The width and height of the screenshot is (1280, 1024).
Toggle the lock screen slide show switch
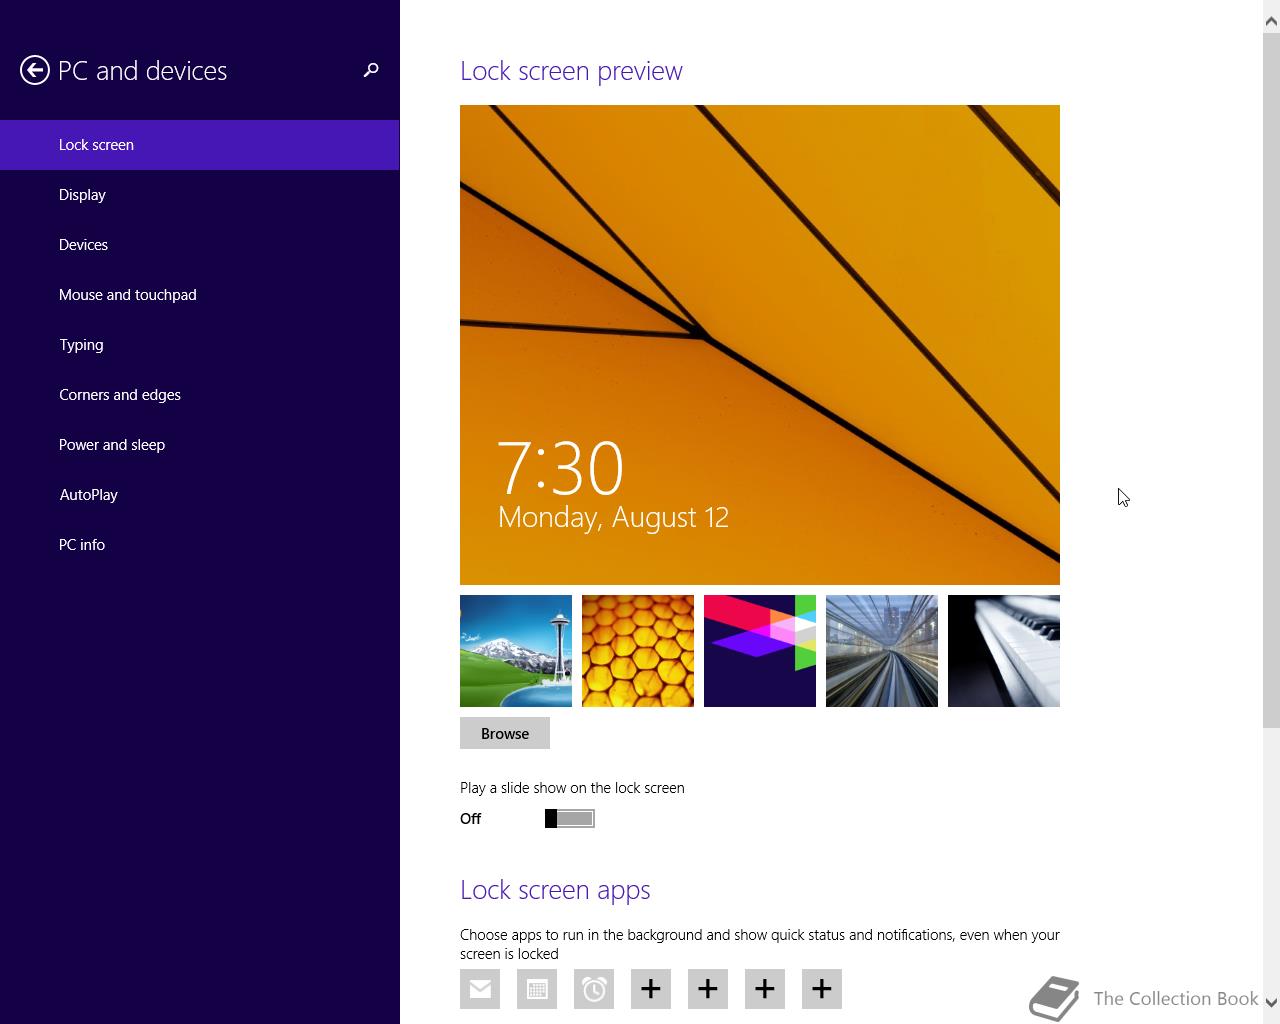570,819
